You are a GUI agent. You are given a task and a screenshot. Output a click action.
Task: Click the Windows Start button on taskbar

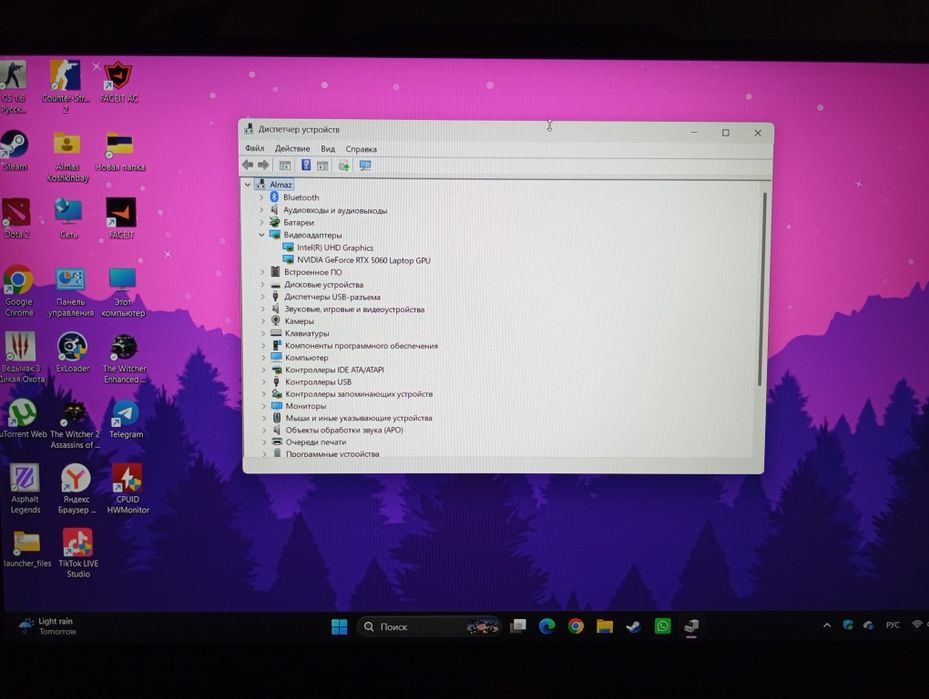[x=339, y=626]
